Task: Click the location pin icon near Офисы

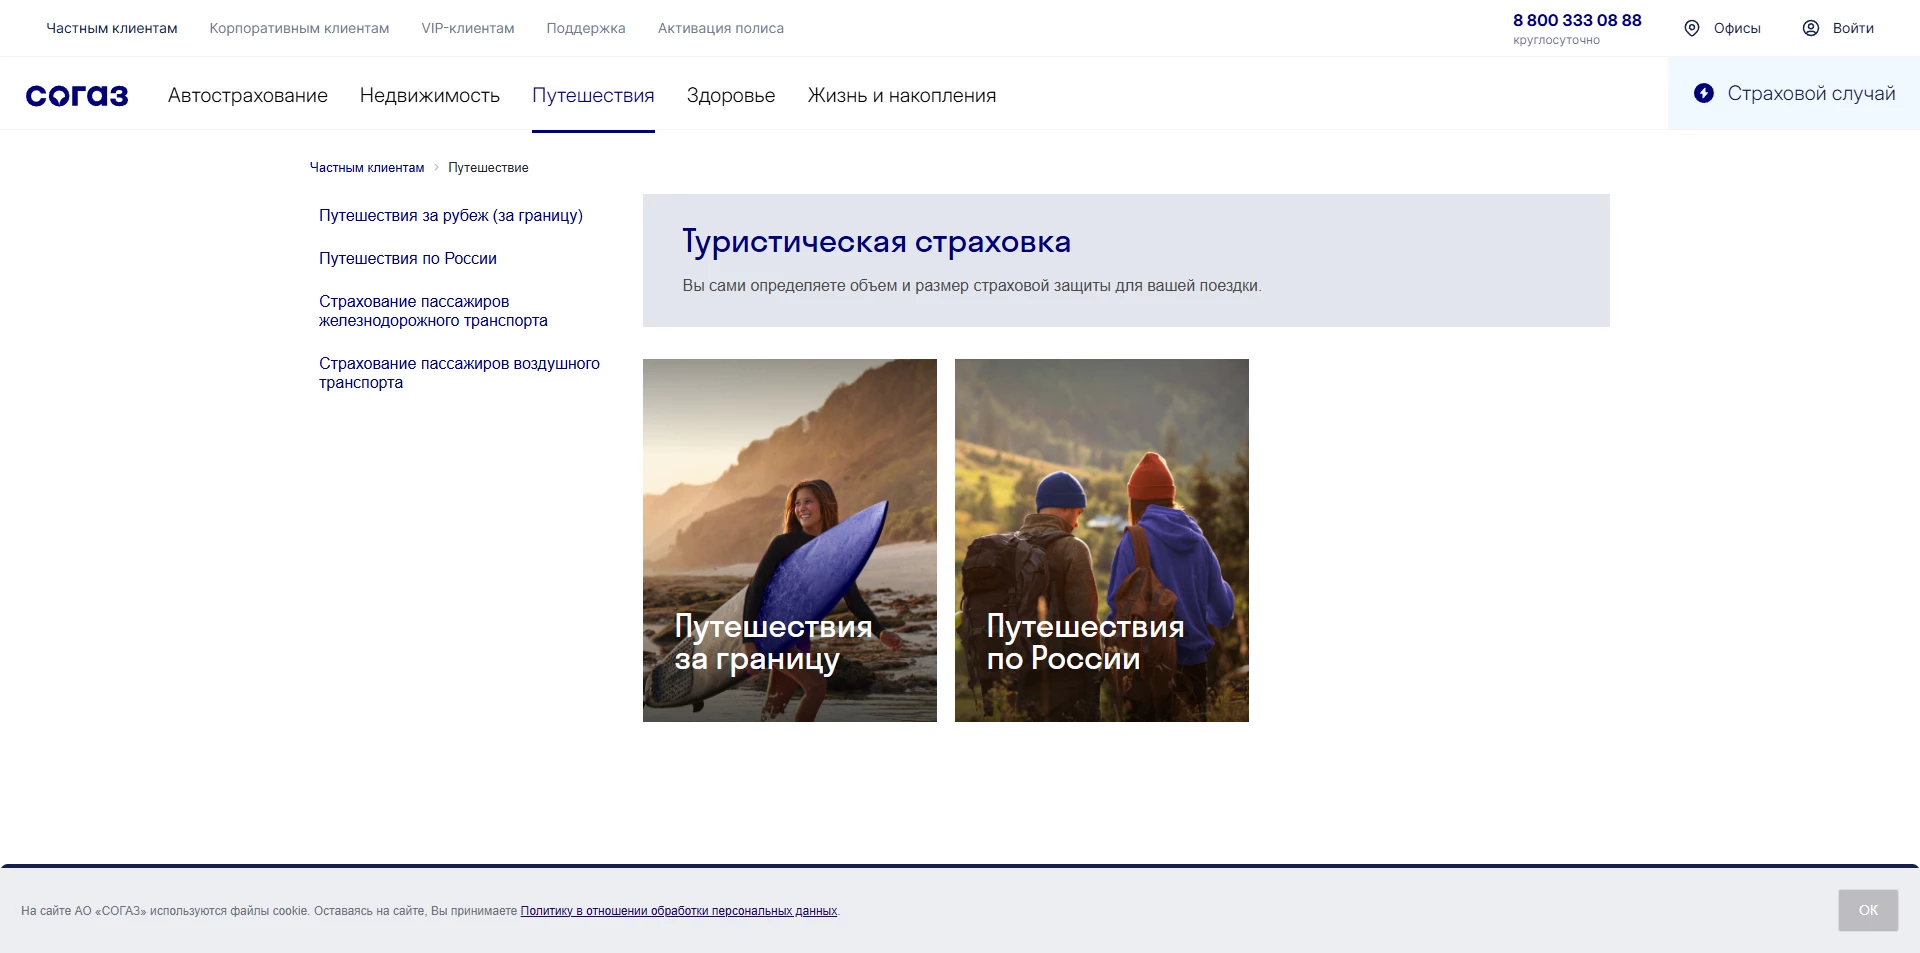Action: coord(1692,28)
